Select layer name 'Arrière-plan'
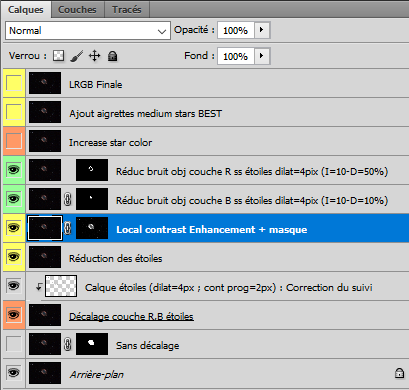Screen dimensions: 409x390 click(x=96, y=375)
